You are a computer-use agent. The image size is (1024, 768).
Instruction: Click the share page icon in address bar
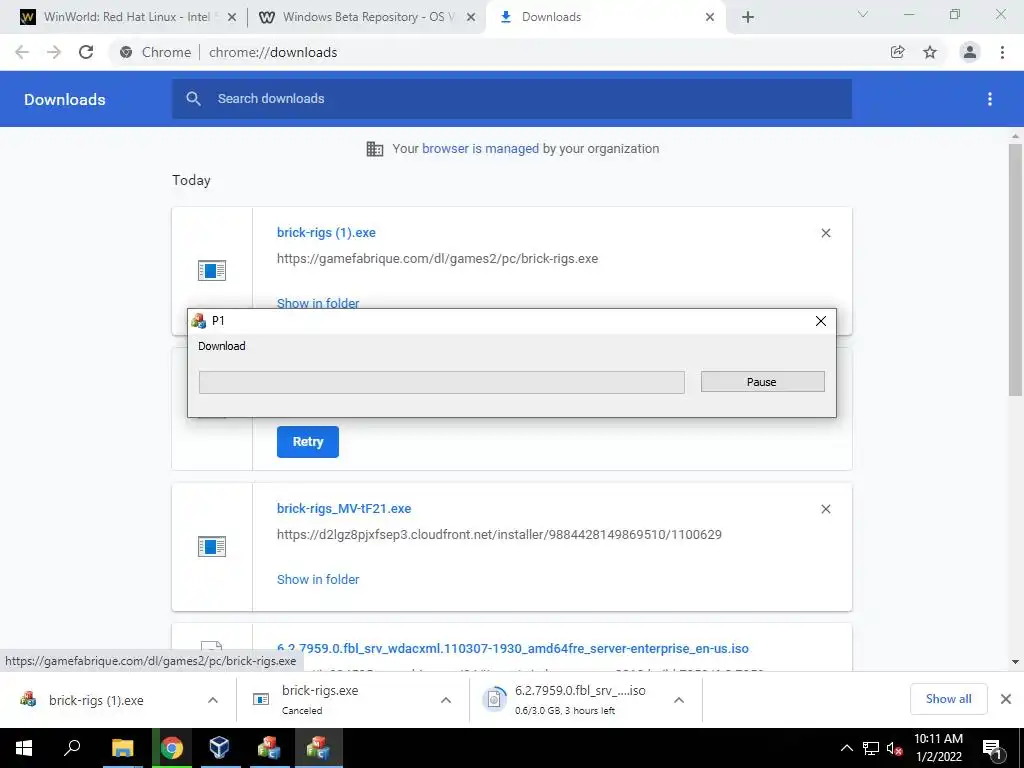(897, 52)
